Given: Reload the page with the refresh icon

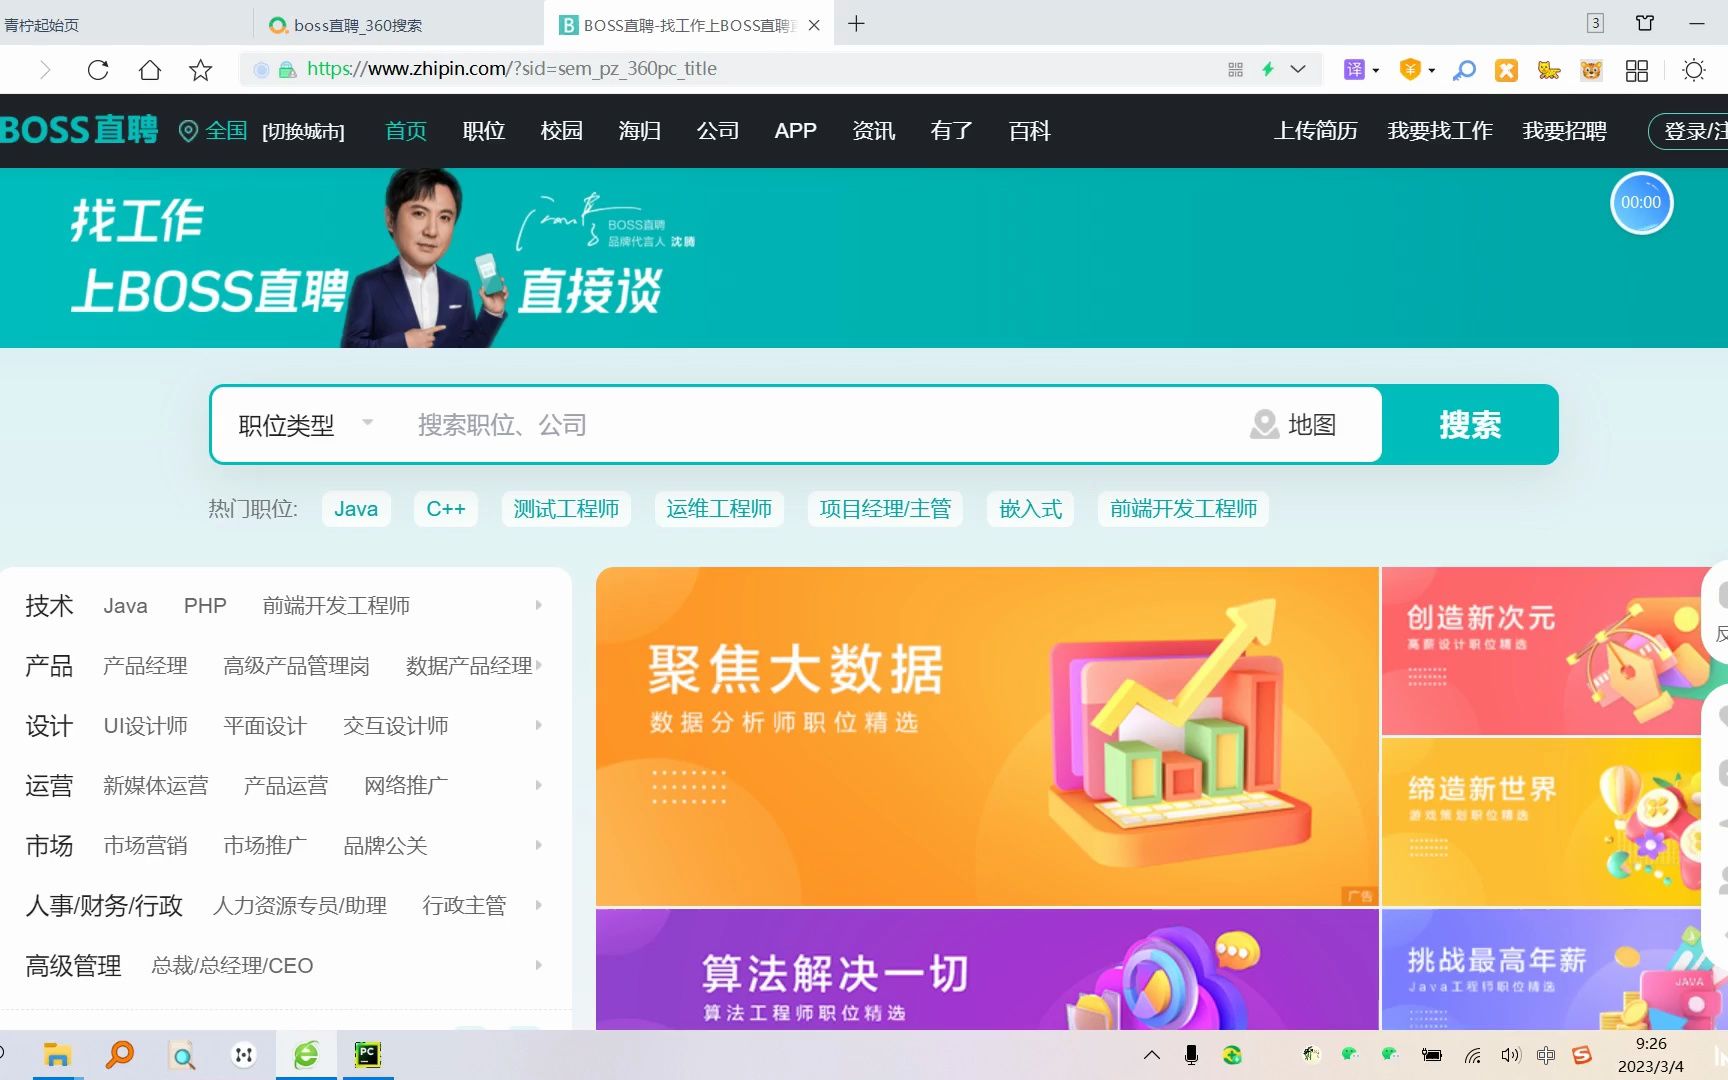Looking at the screenshot, I should point(98,70).
